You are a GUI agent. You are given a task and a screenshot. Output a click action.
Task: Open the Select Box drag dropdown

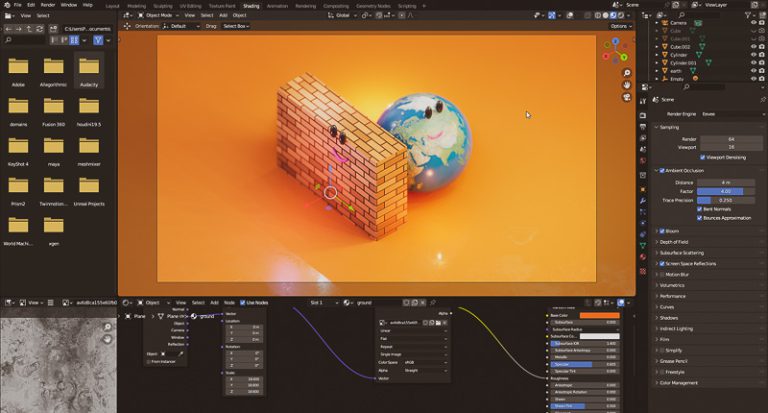click(236, 26)
